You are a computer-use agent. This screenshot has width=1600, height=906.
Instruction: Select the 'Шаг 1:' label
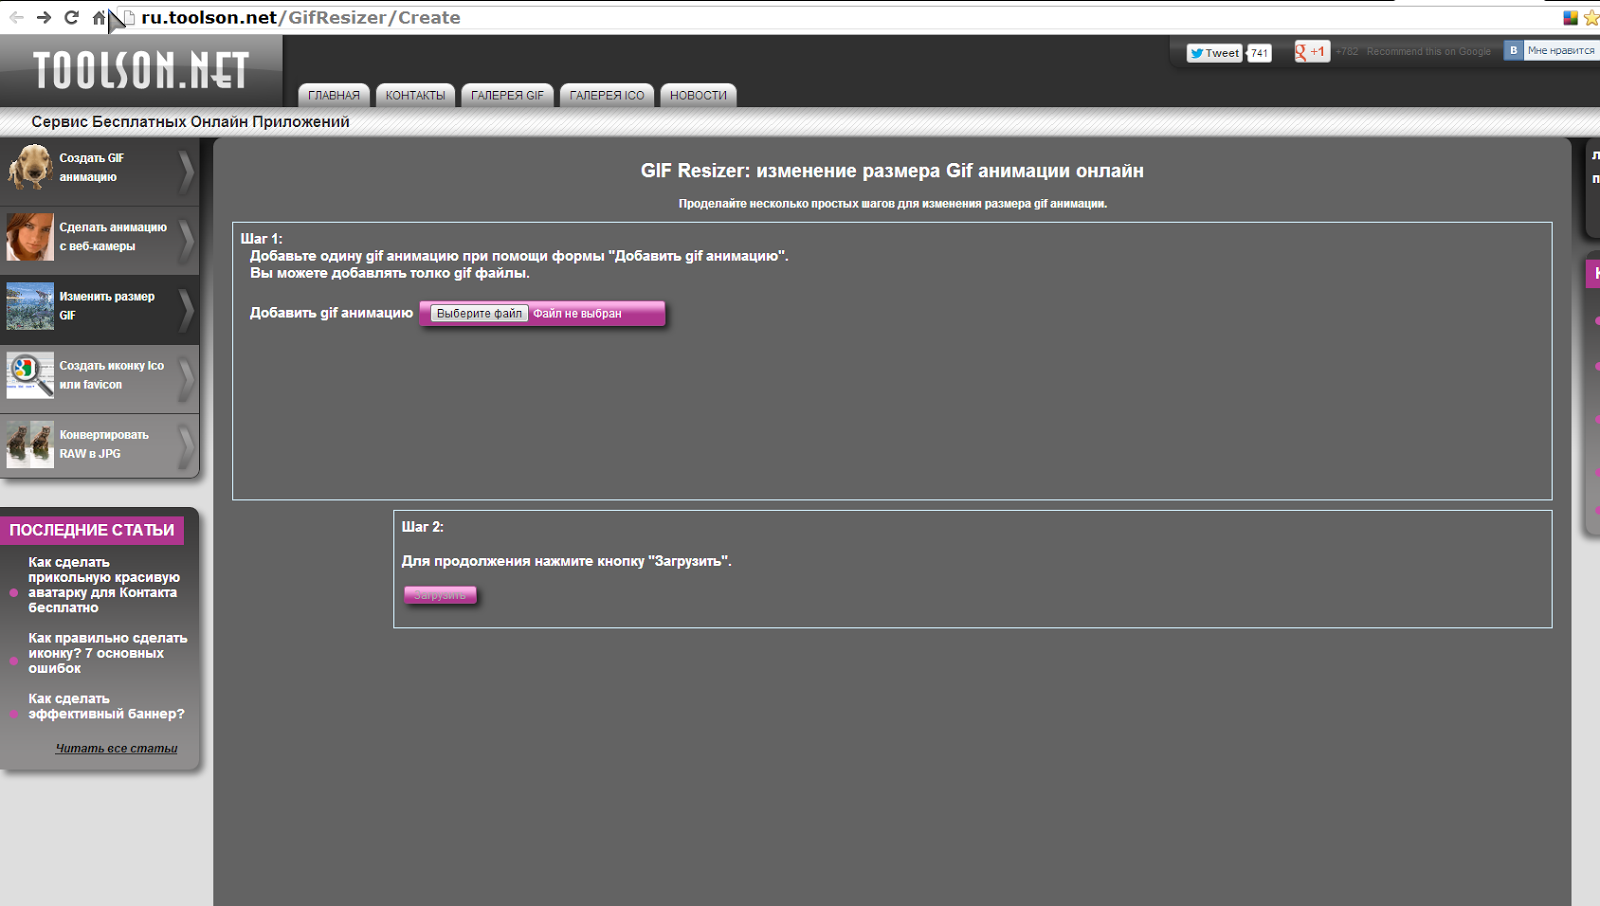[262, 239]
